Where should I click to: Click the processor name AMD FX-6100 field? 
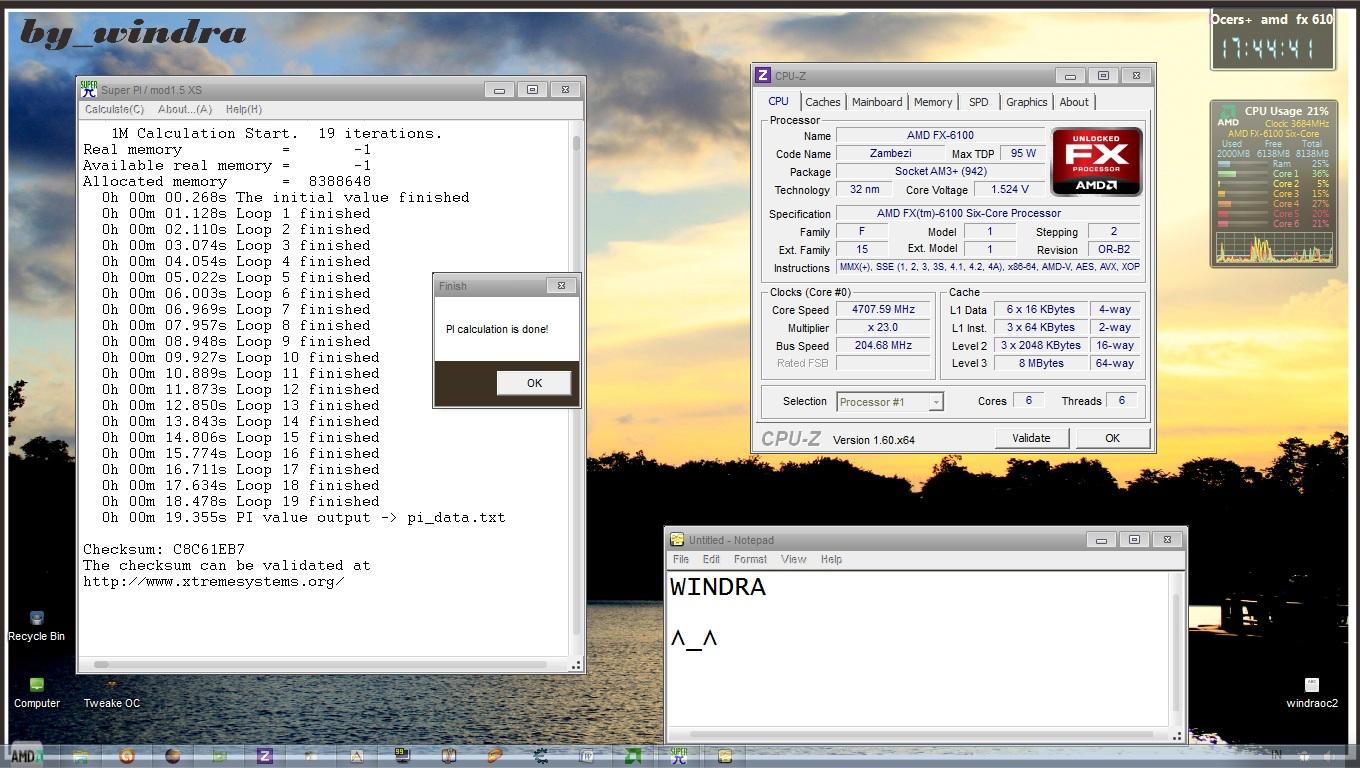(940, 136)
